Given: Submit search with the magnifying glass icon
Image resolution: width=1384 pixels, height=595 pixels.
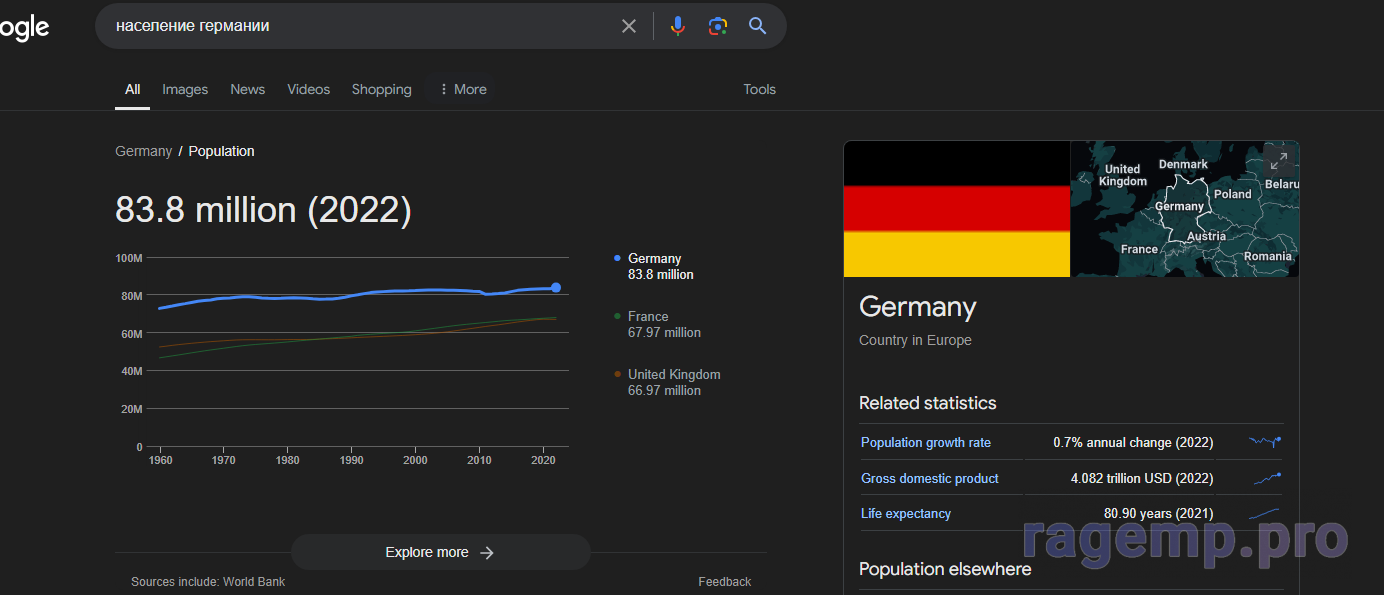Looking at the screenshot, I should coord(758,26).
